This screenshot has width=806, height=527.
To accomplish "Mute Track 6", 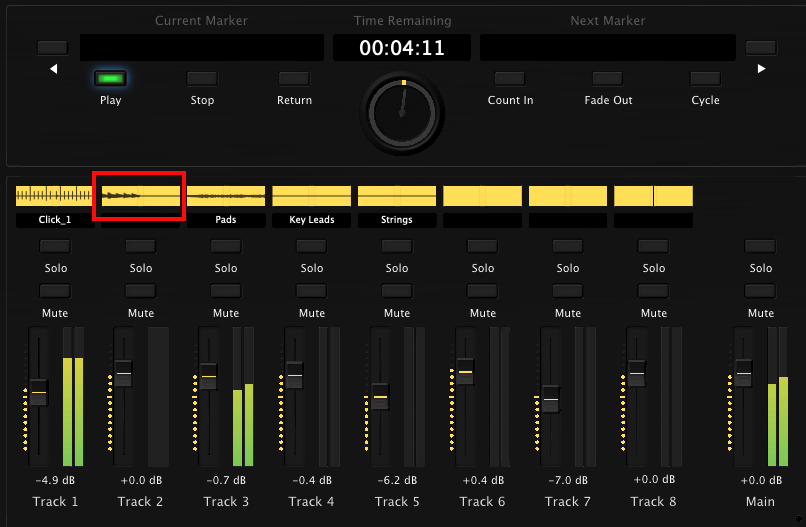I will click(x=482, y=291).
